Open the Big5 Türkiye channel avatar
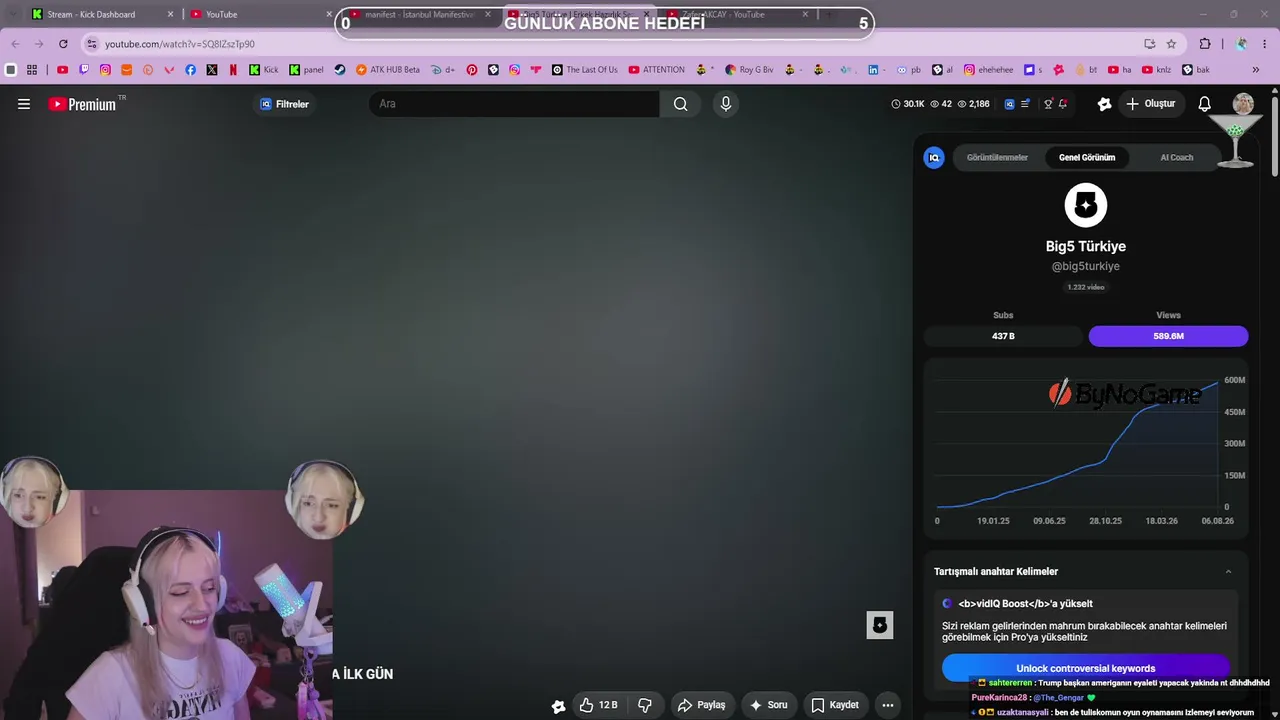This screenshot has width=1280, height=720. (1086, 205)
